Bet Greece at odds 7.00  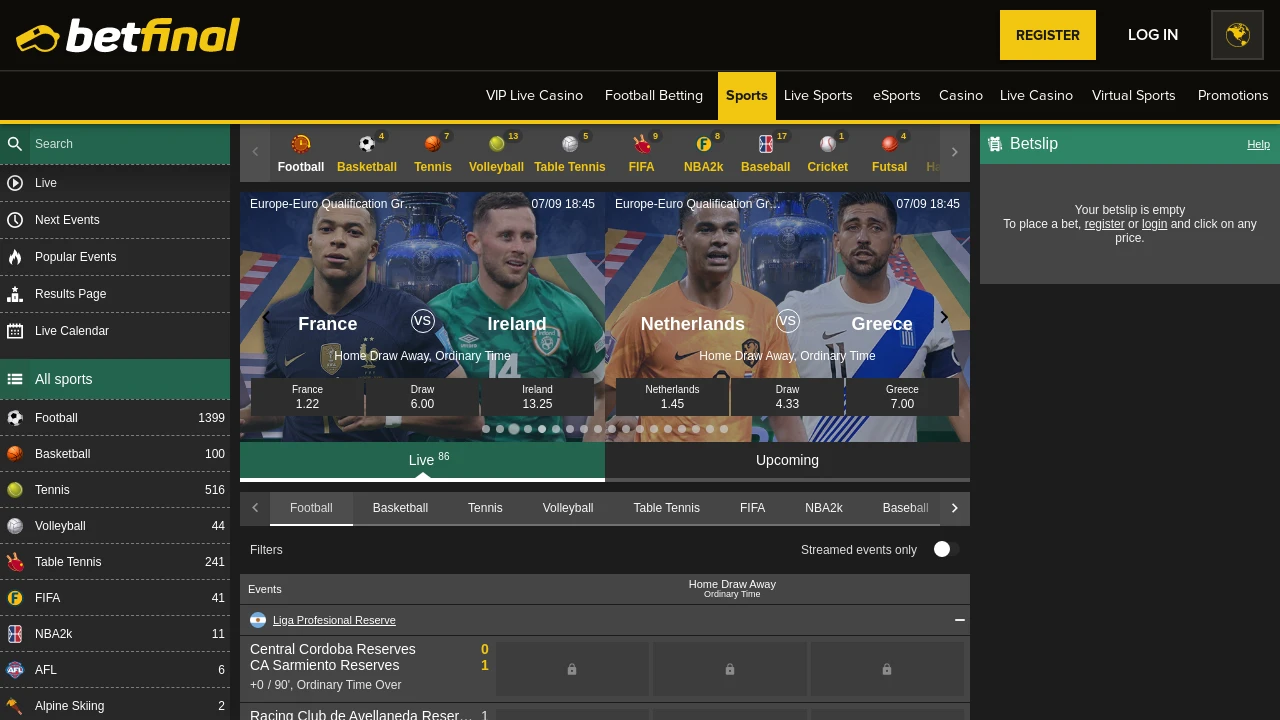[902, 397]
